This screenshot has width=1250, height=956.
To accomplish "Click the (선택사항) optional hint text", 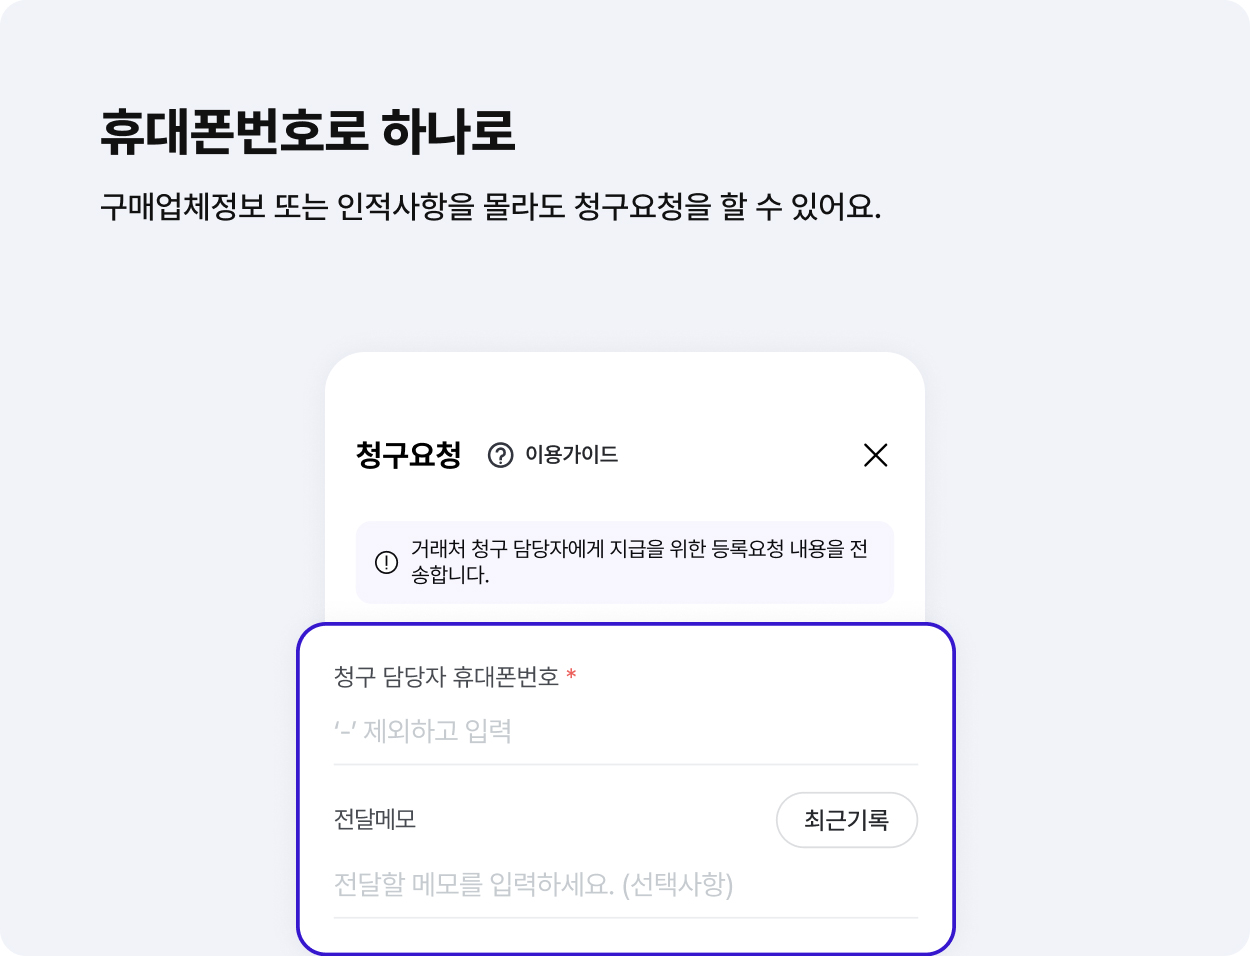I will coord(678,885).
